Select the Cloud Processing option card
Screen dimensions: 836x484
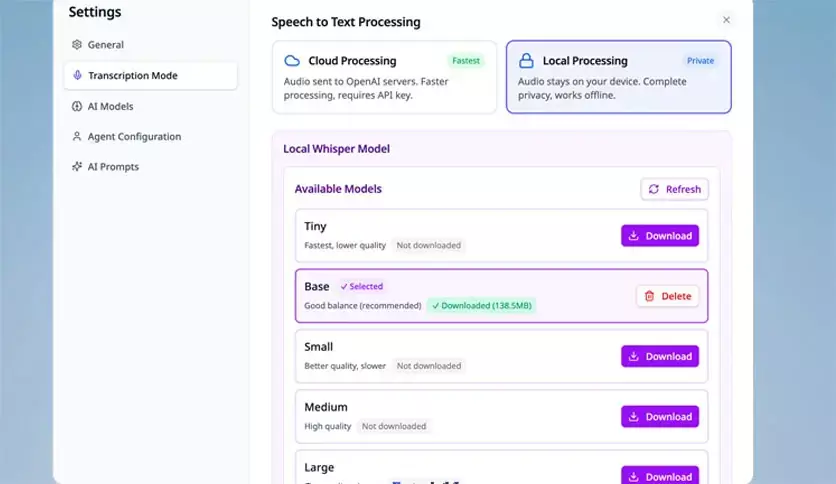pos(384,77)
